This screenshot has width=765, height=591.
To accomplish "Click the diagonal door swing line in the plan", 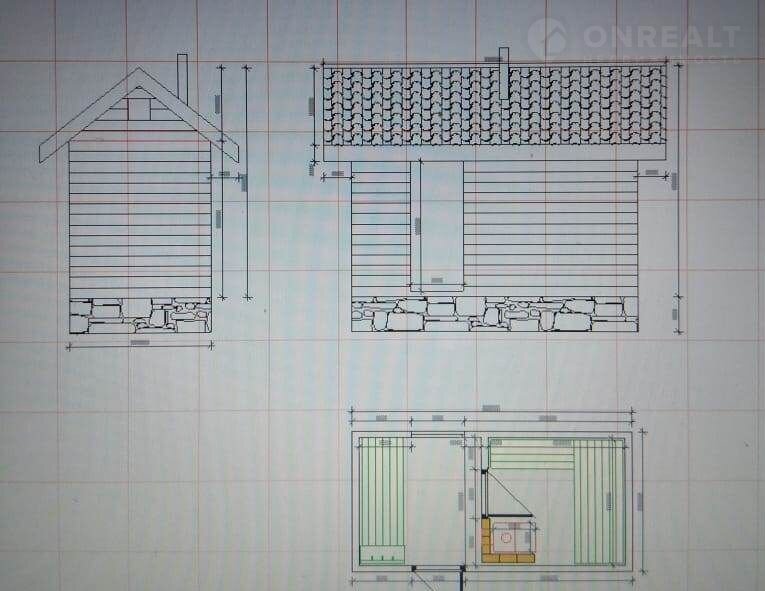I will (x=509, y=493).
